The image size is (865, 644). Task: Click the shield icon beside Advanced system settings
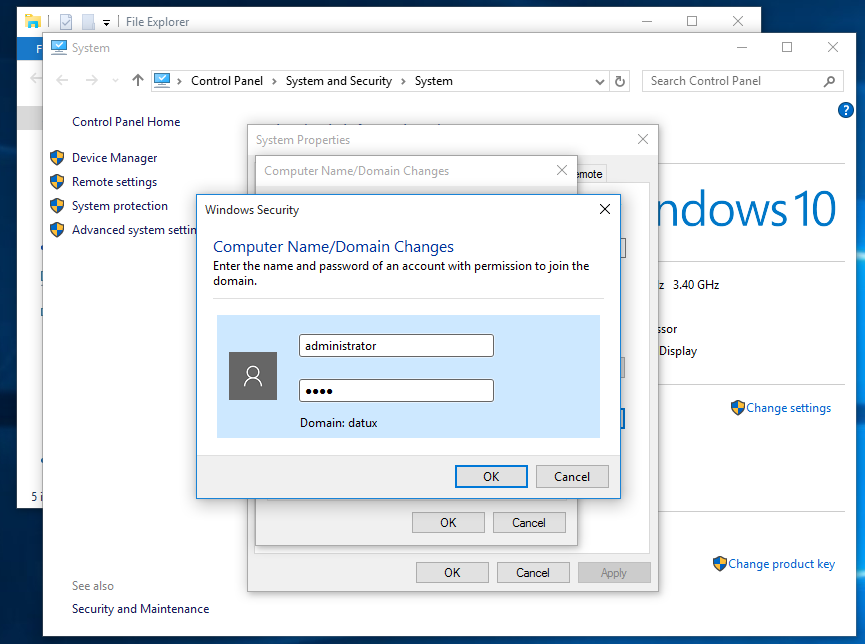pyautogui.click(x=57, y=230)
